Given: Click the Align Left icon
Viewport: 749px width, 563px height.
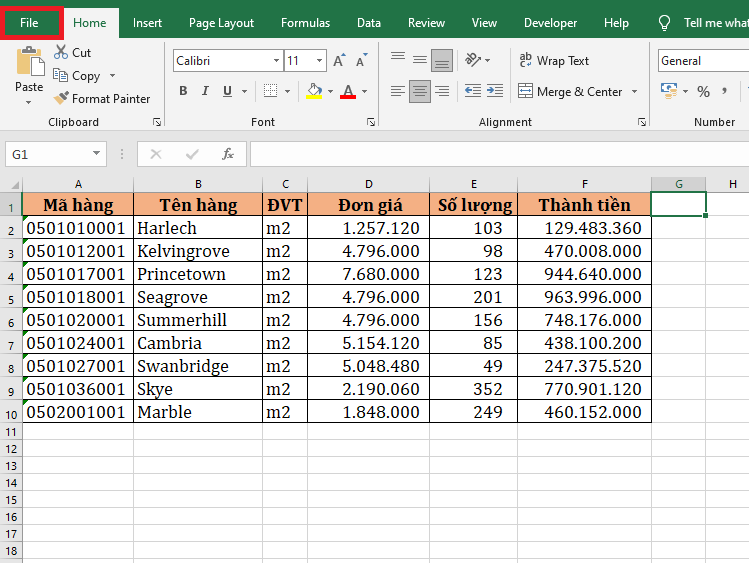Looking at the screenshot, I should click(x=398, y=92).
